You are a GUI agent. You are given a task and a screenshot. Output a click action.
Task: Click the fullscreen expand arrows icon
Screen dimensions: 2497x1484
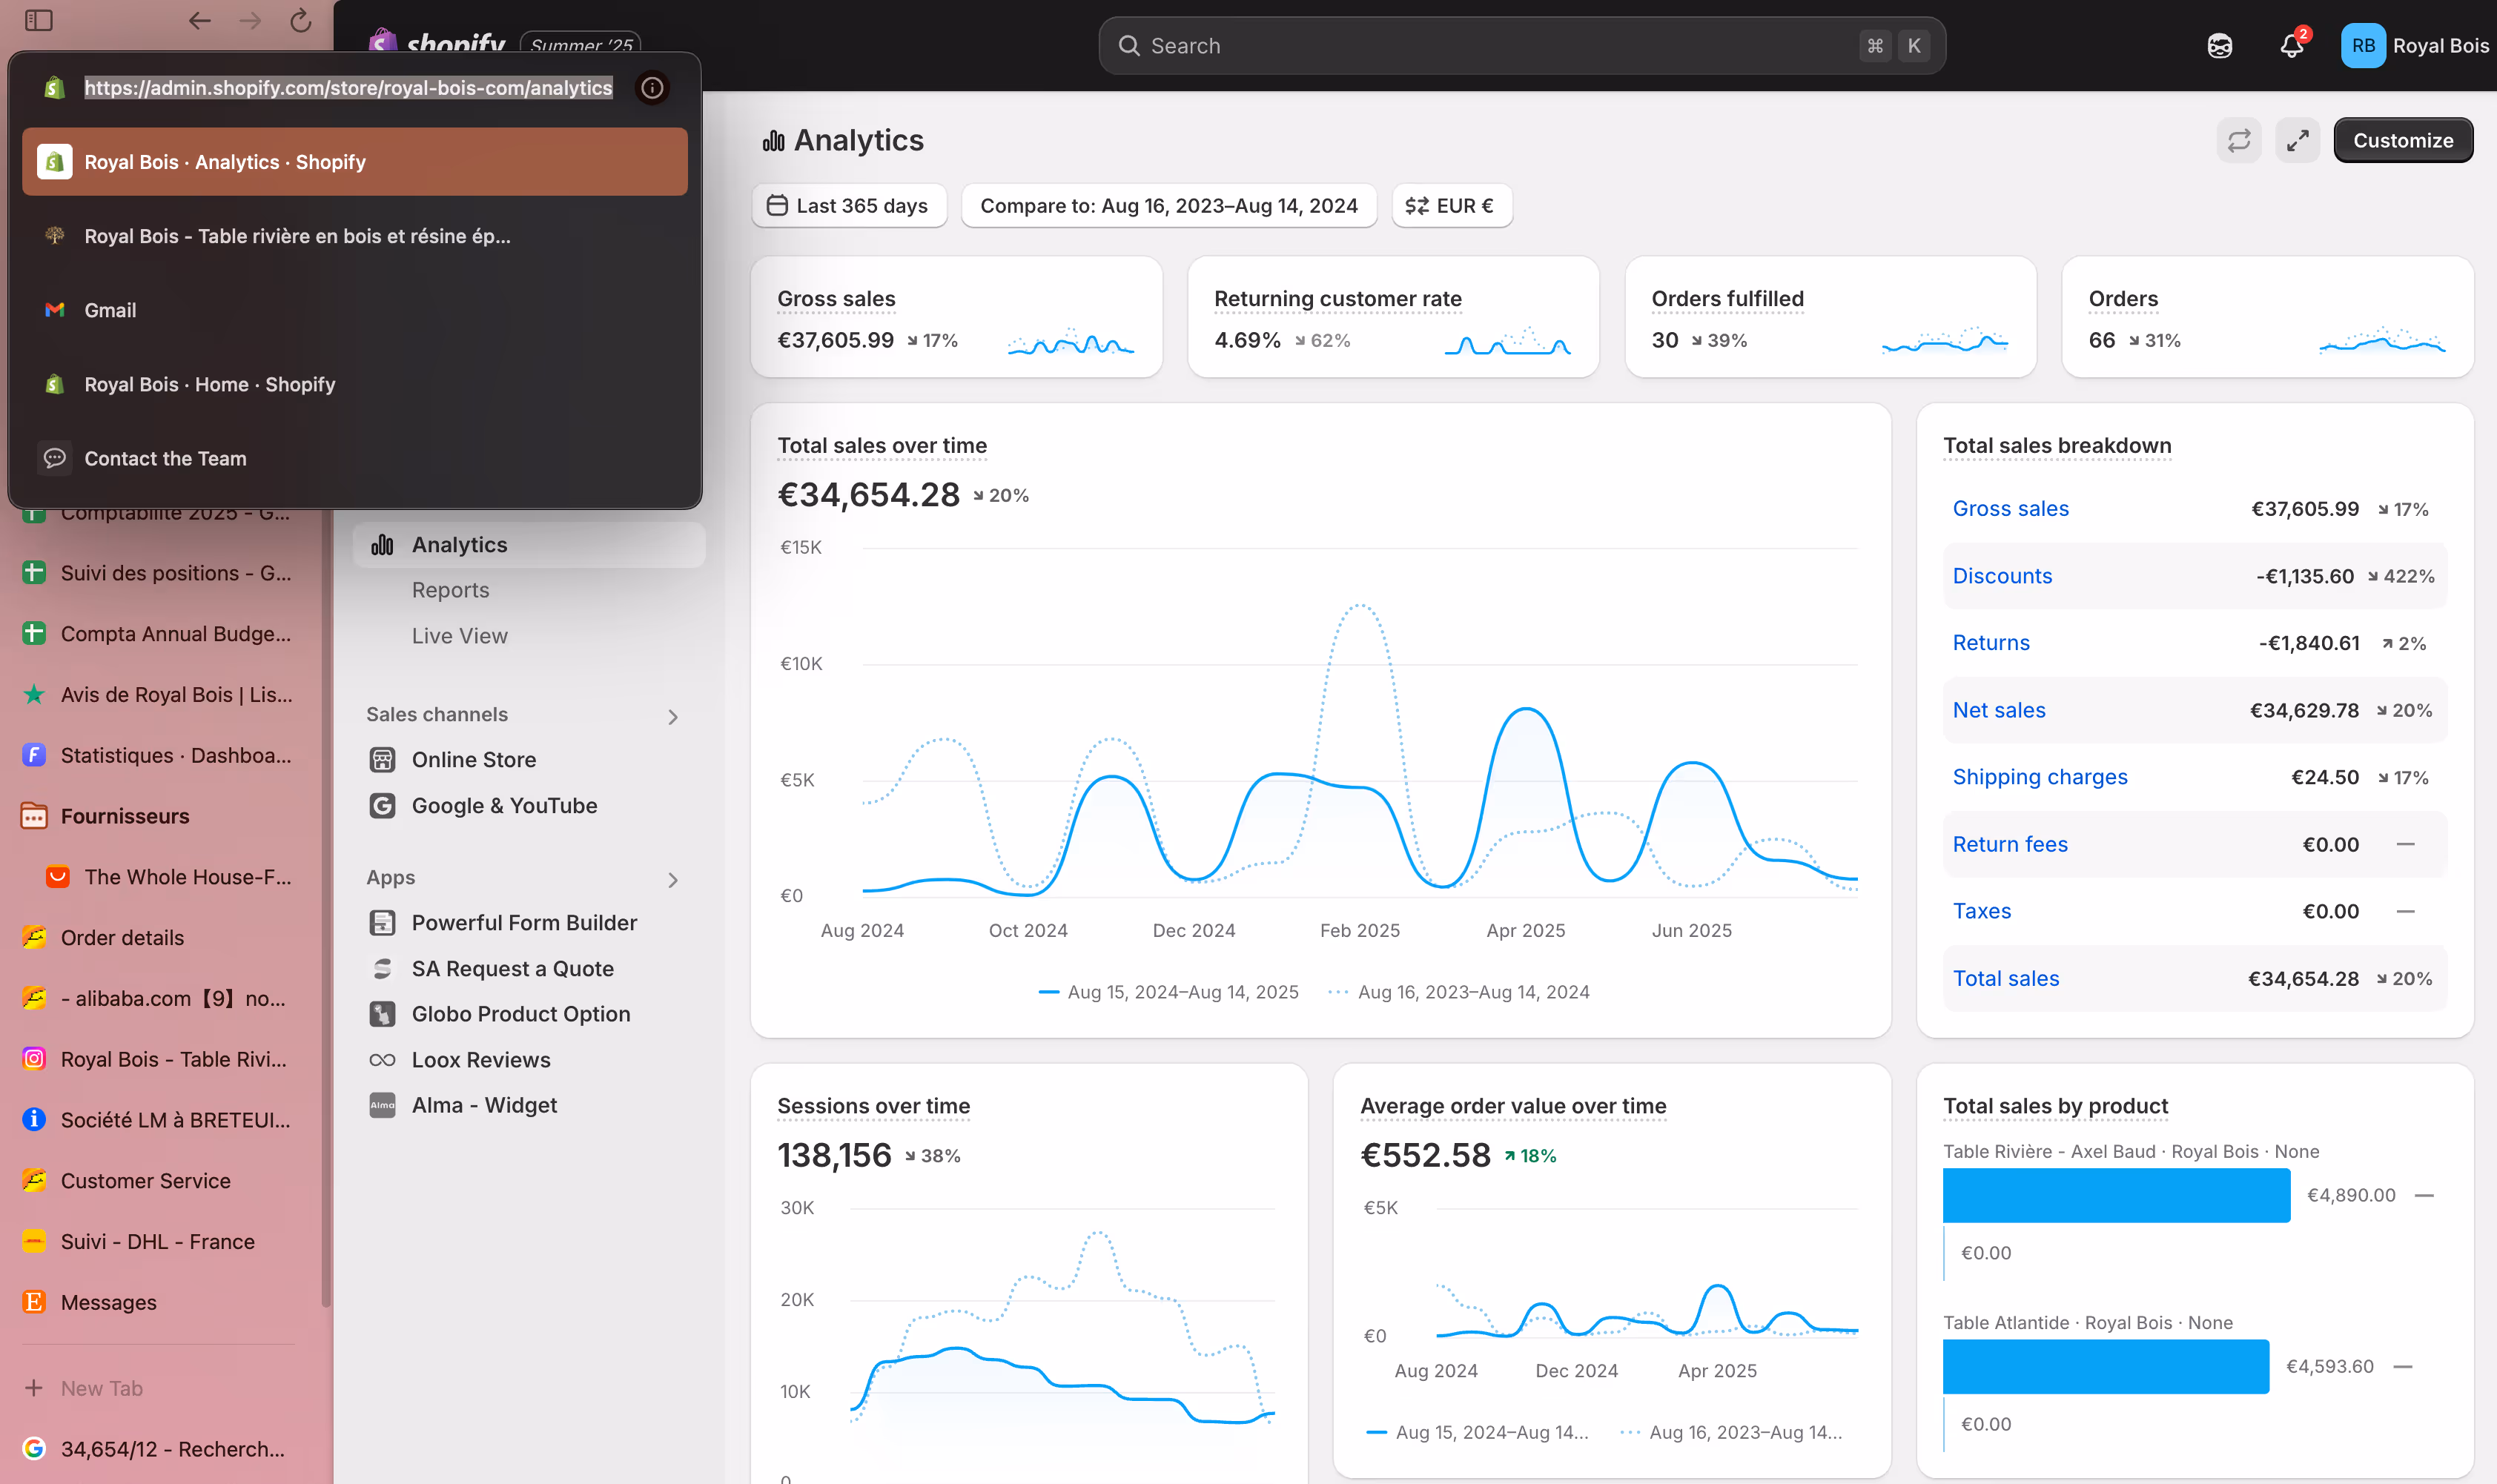2297,140
